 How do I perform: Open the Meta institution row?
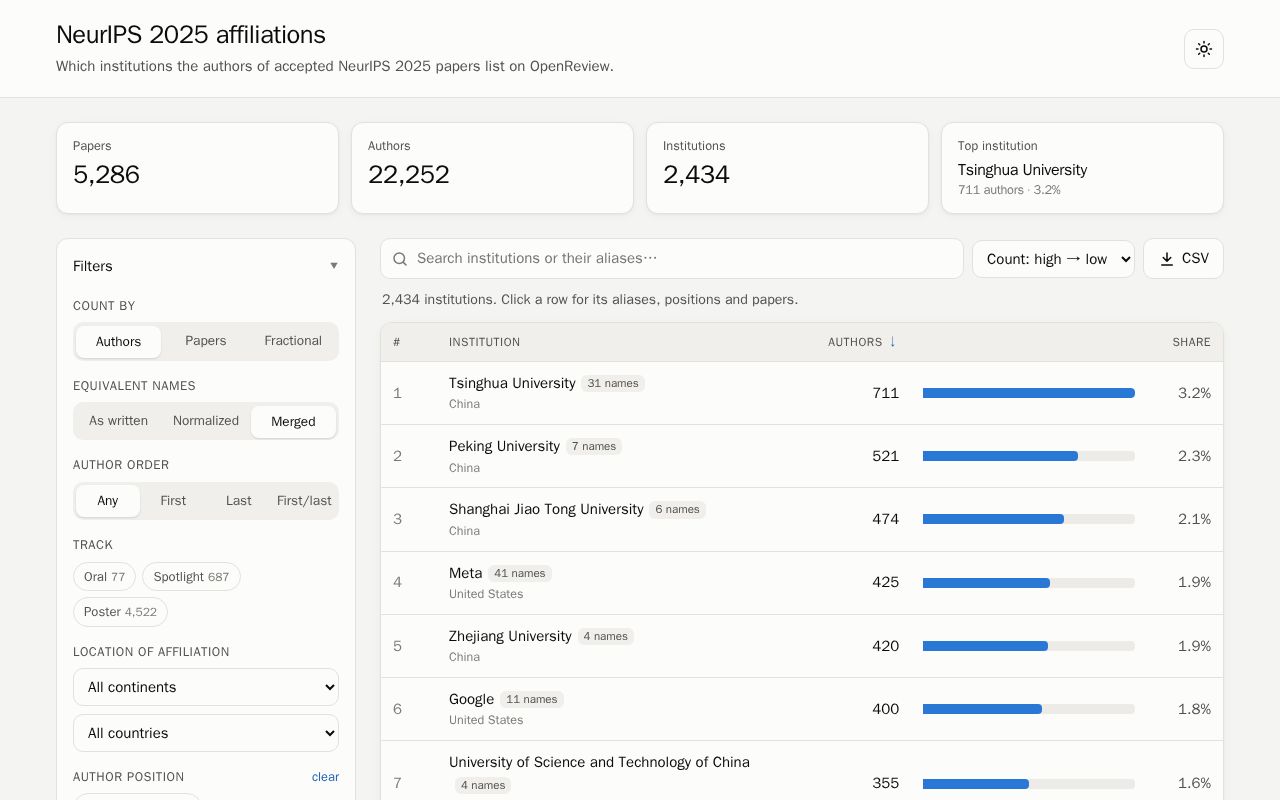(x=802, y=583)
